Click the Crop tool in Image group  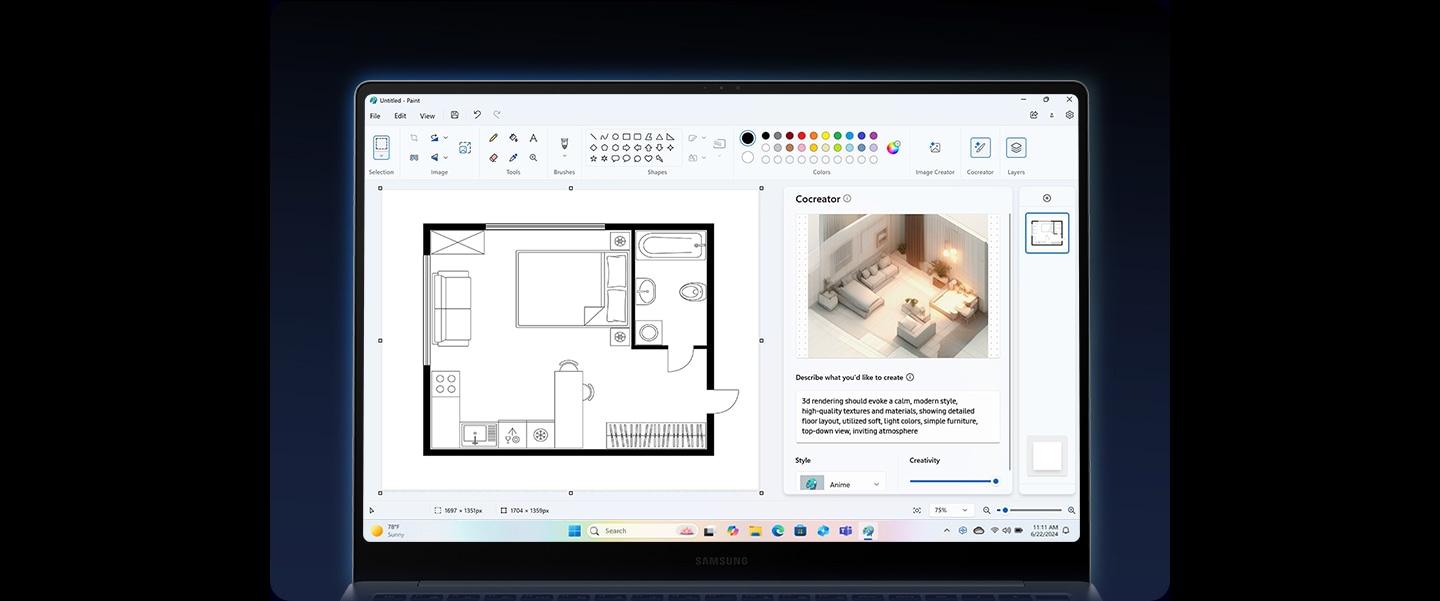(x=414, y=137)
